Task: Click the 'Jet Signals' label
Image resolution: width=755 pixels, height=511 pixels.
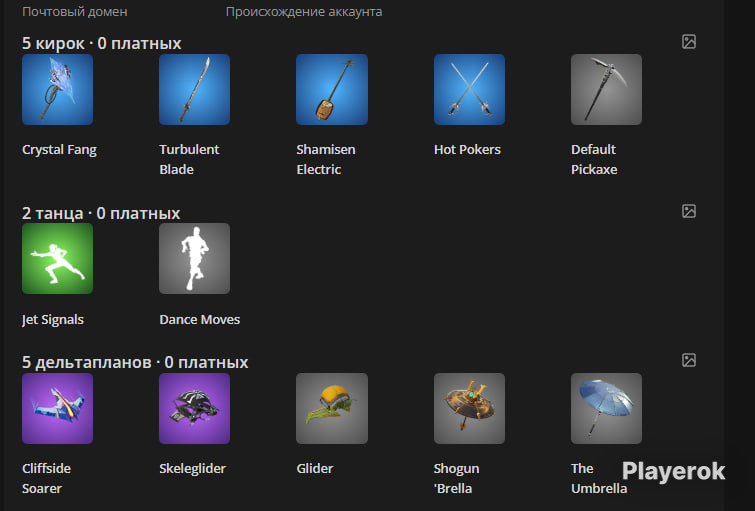Action: pos(53,320)
